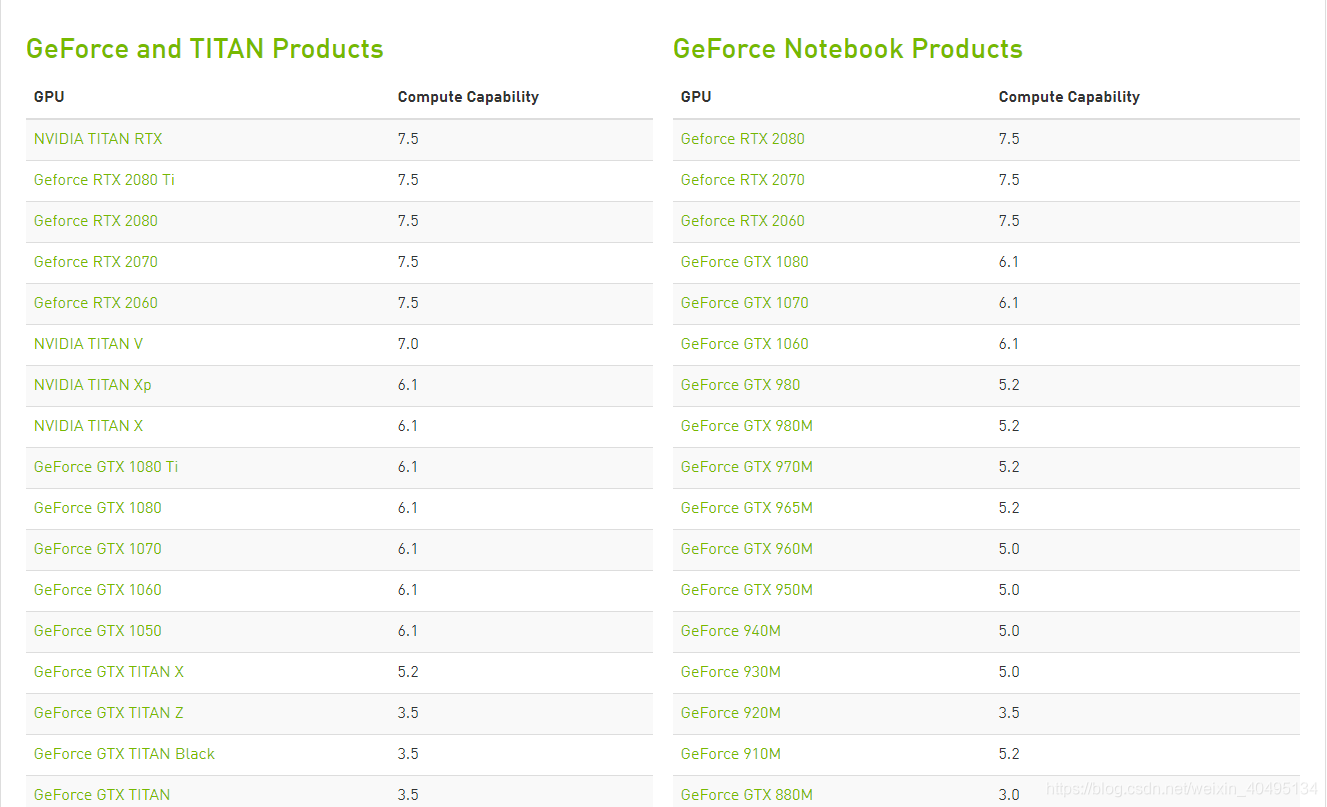Image resolution: width=1327 pixels, height=807 pixels.
Task: Open the GeForce GTX 980M link
Action: pyautogui.click(x=747, y=426)
